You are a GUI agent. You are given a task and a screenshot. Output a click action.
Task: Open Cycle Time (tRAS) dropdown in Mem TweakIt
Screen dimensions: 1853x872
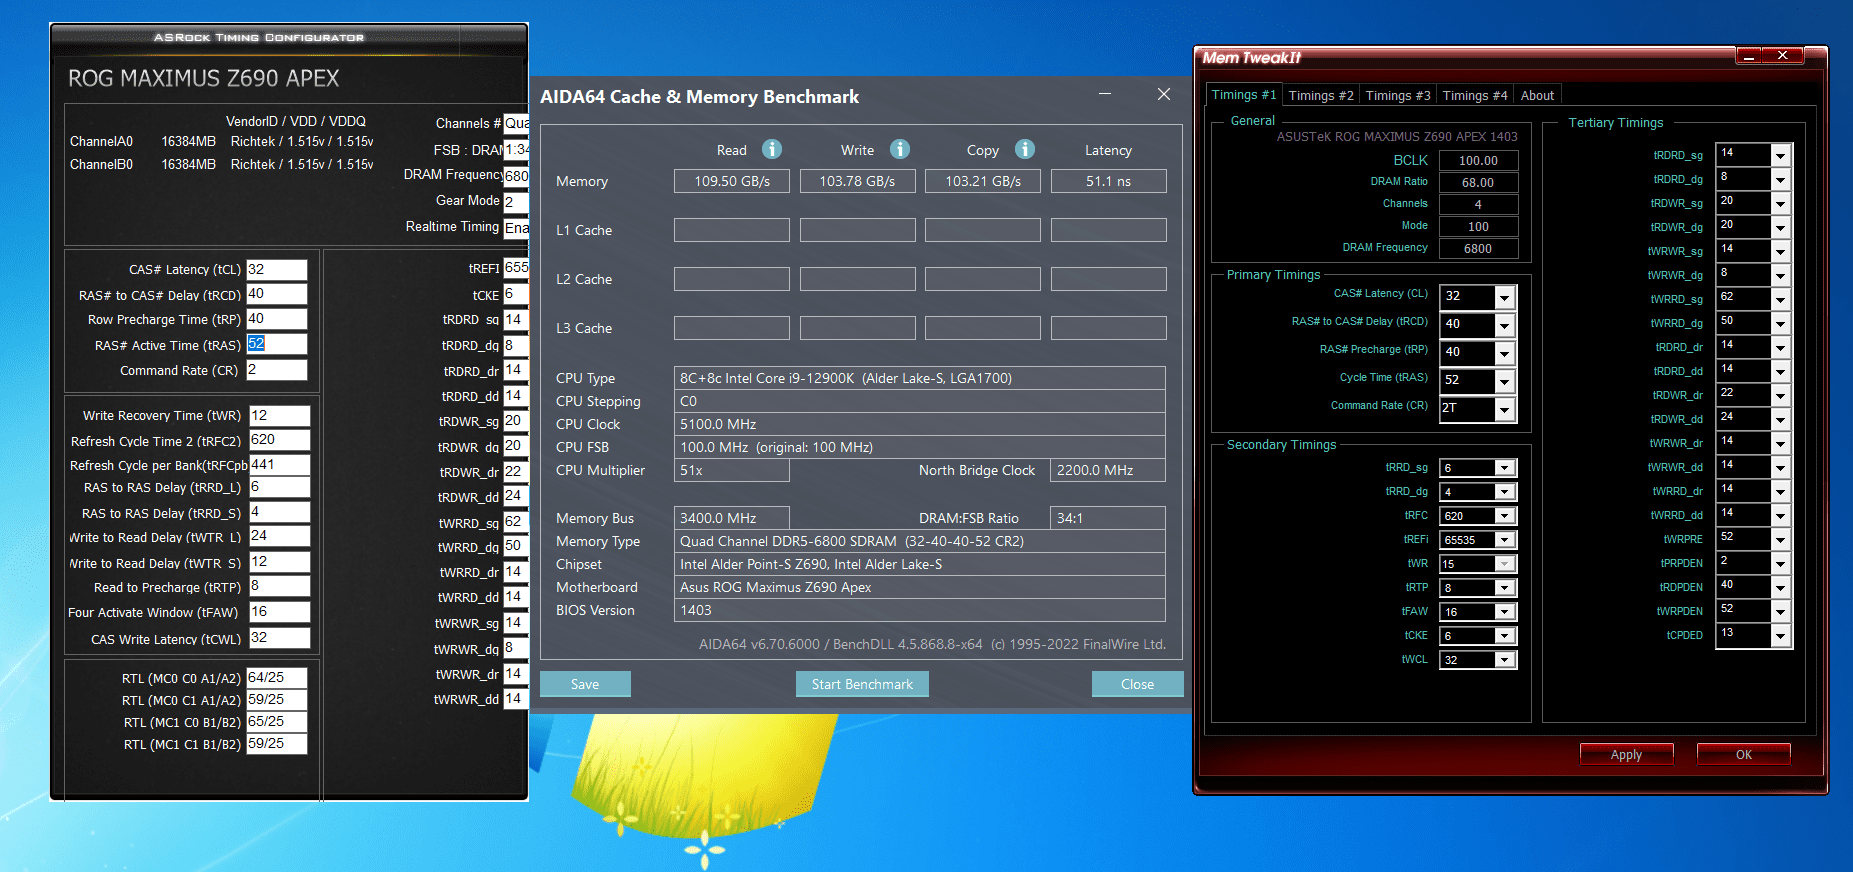click(x=1504, y=381)
